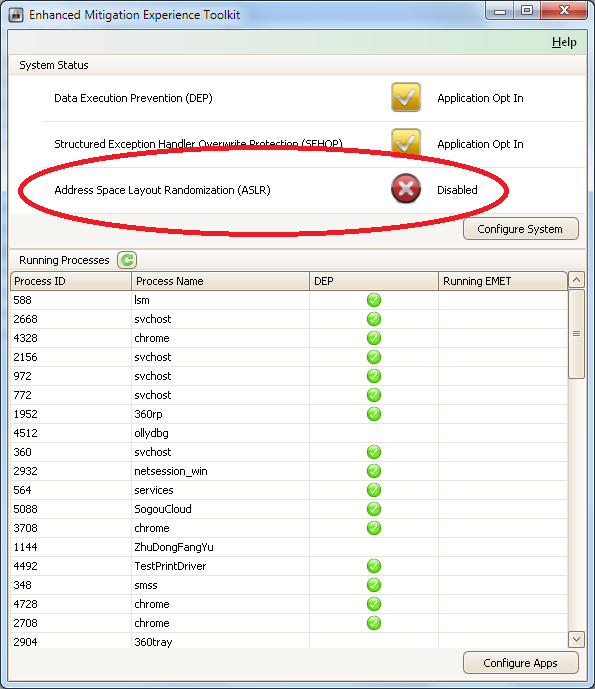Screen dimensions: 595x689
Task: Click DEP green check for process 3708
Action: click(x=374, y=528)
